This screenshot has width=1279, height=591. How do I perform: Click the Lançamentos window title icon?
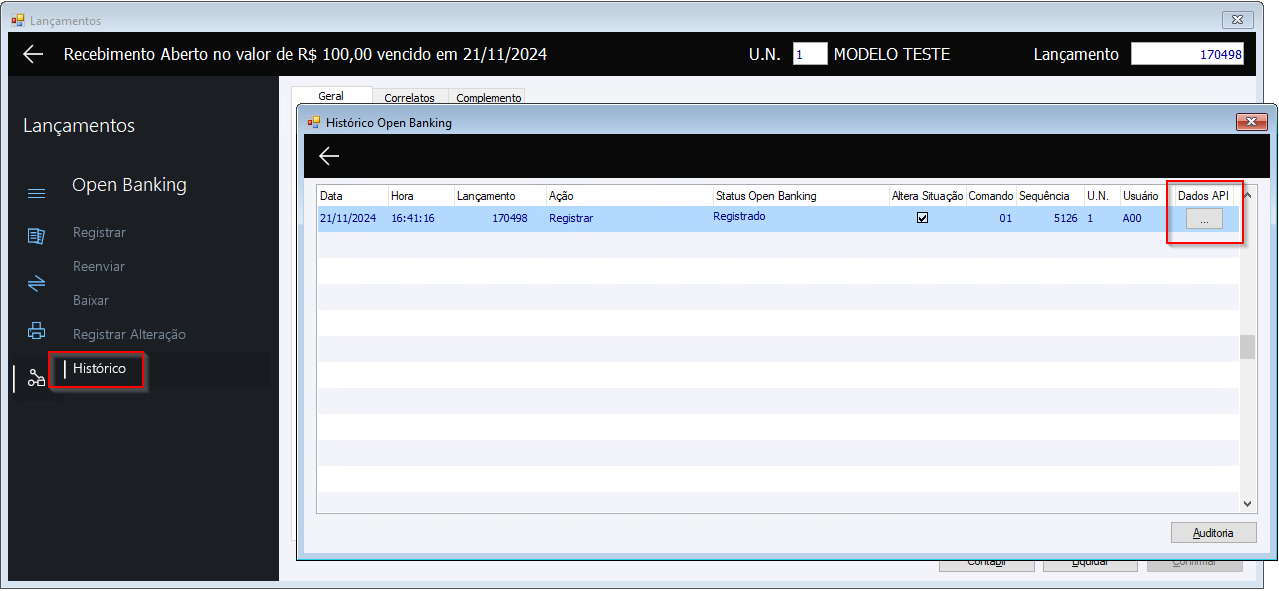(x=17, y=20)
